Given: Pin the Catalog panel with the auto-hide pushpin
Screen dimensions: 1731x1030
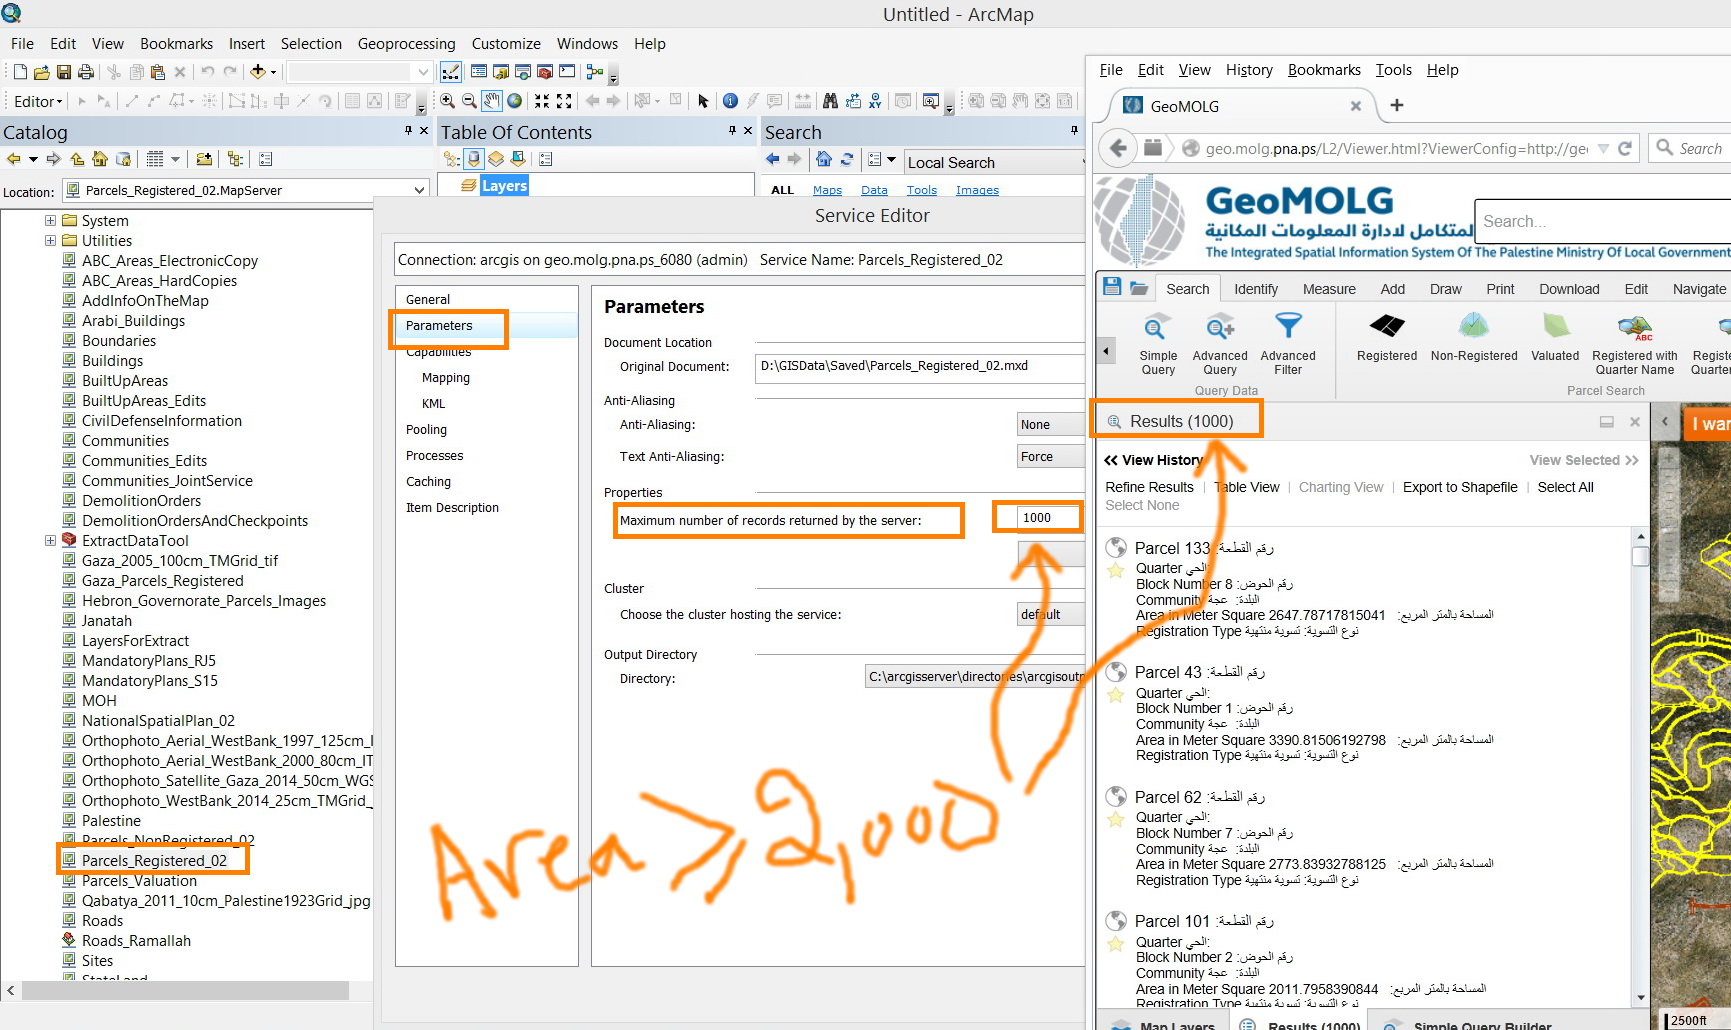Looking at the screenshot, I should coord(408,131).
